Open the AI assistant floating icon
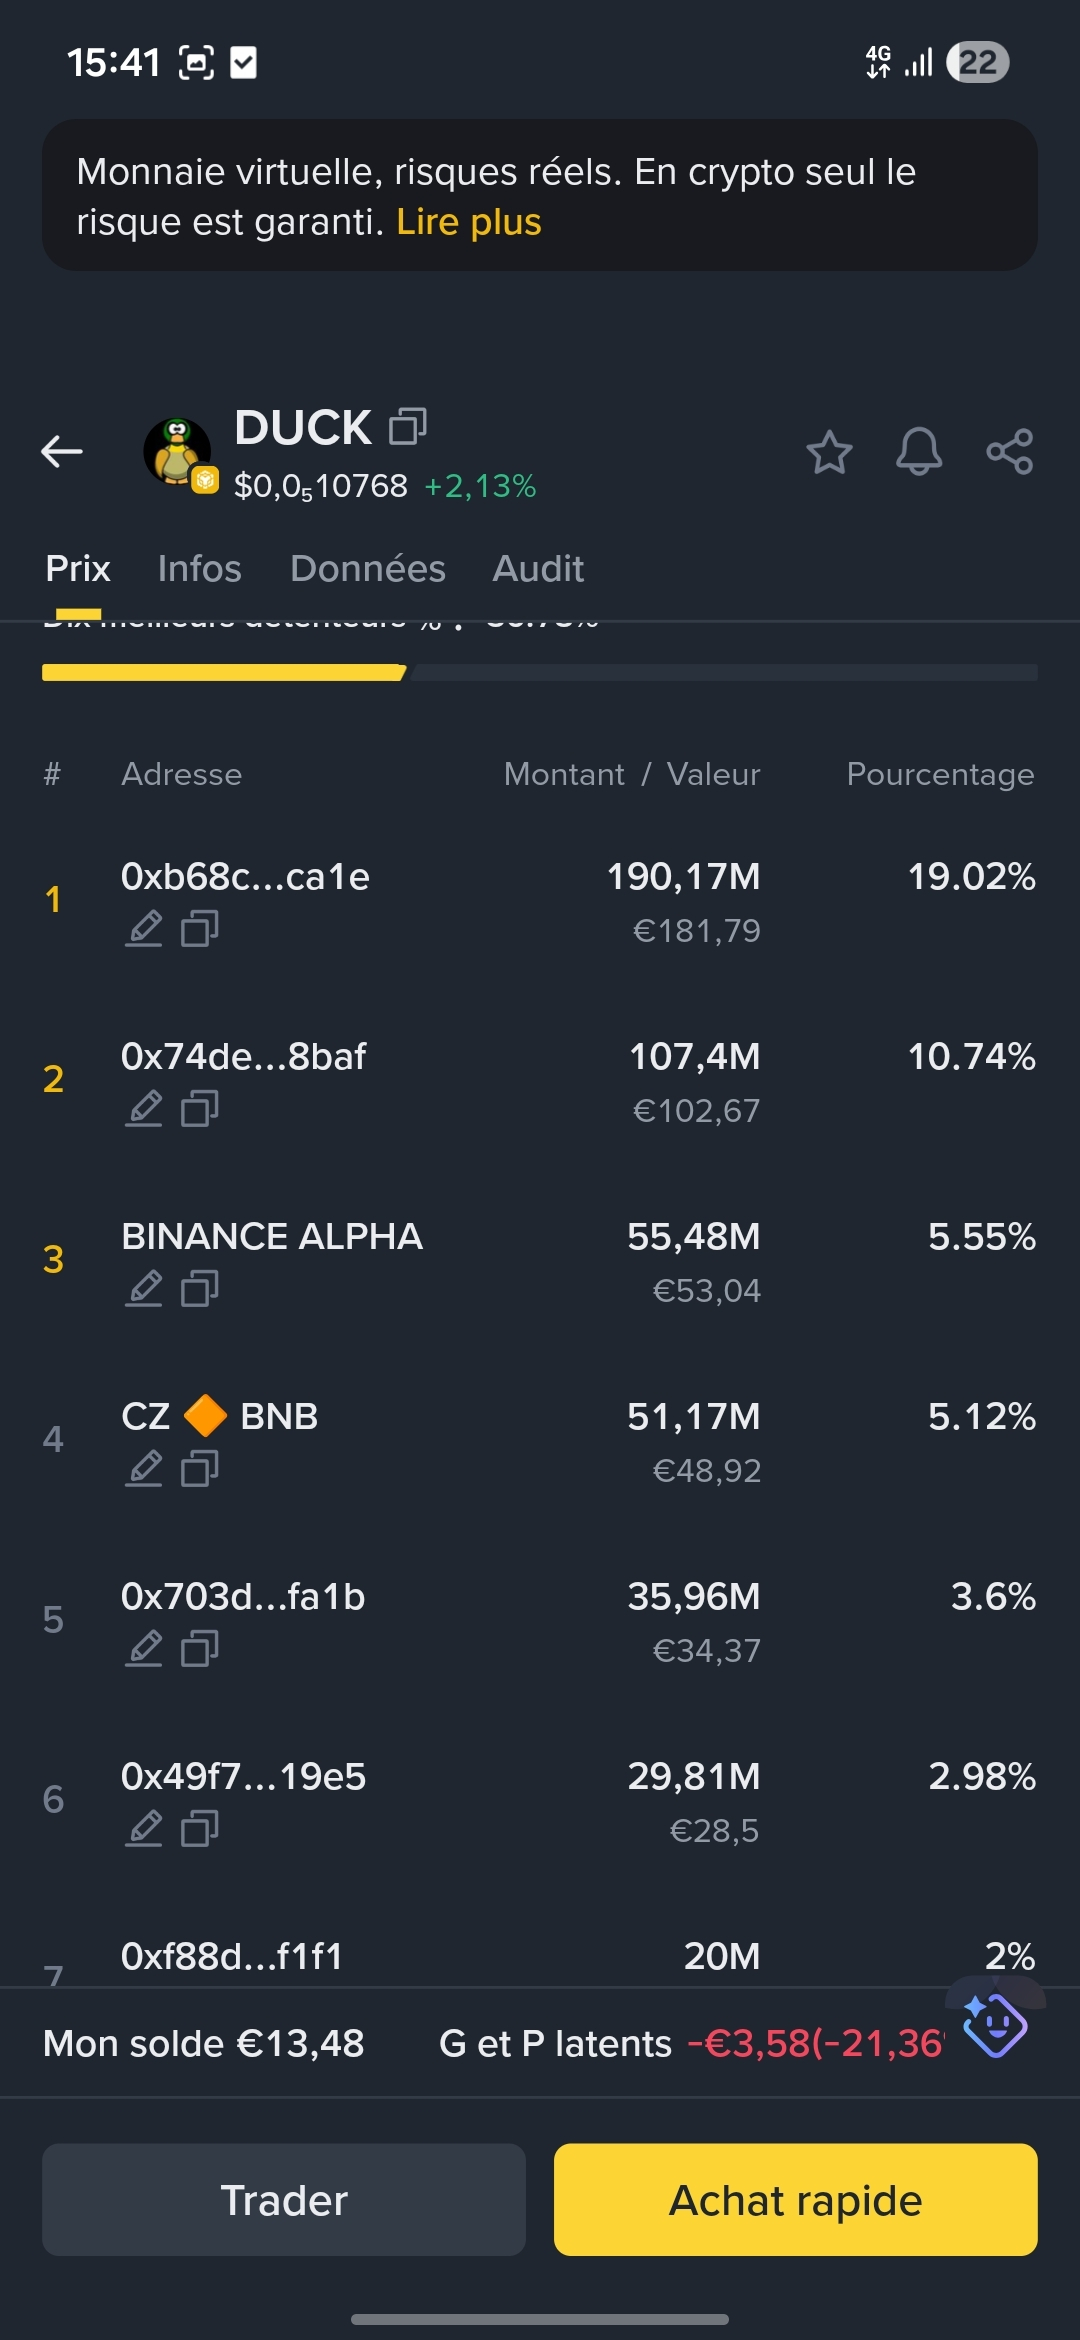The height and width of the screenshot is (2340, 1080). click(994, 2025)
